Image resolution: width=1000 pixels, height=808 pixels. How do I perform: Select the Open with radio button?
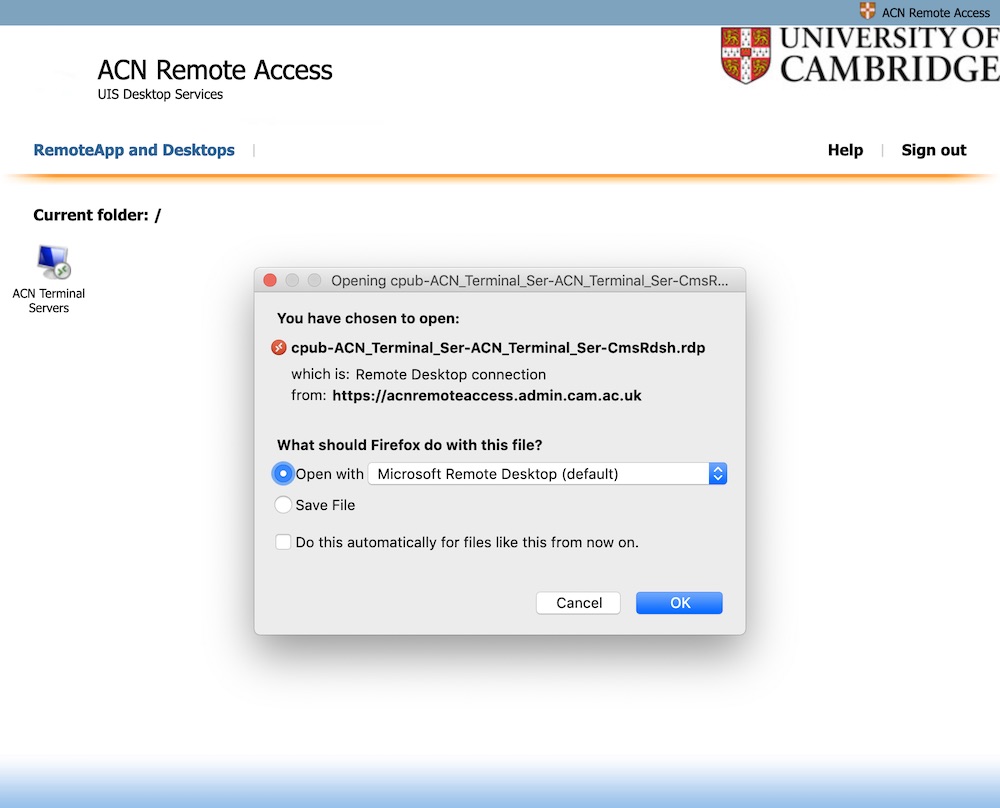click(283, 474)
